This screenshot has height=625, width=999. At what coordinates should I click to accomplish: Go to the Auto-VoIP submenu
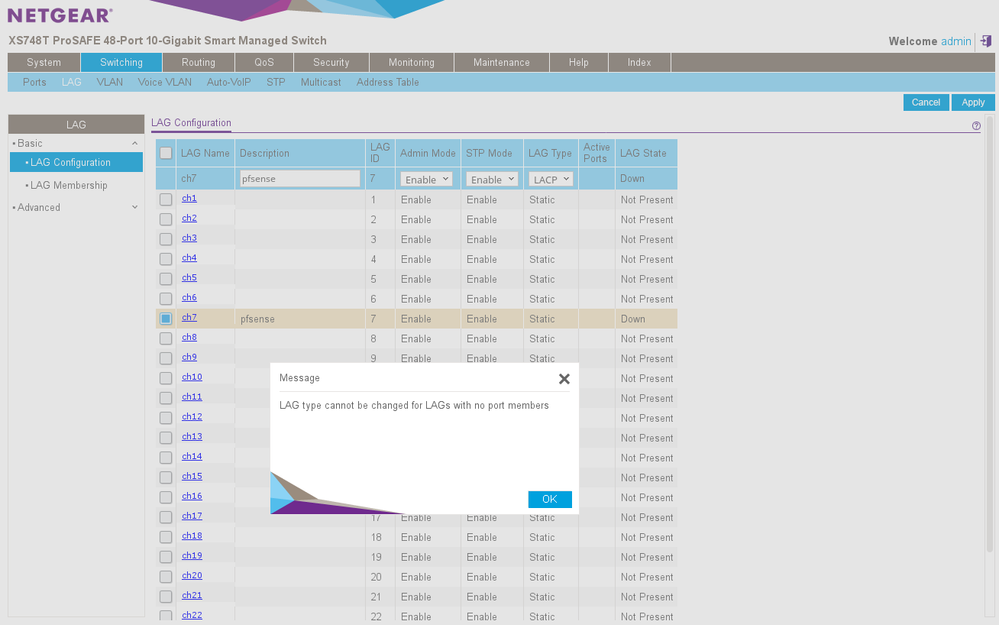[229, 82]
